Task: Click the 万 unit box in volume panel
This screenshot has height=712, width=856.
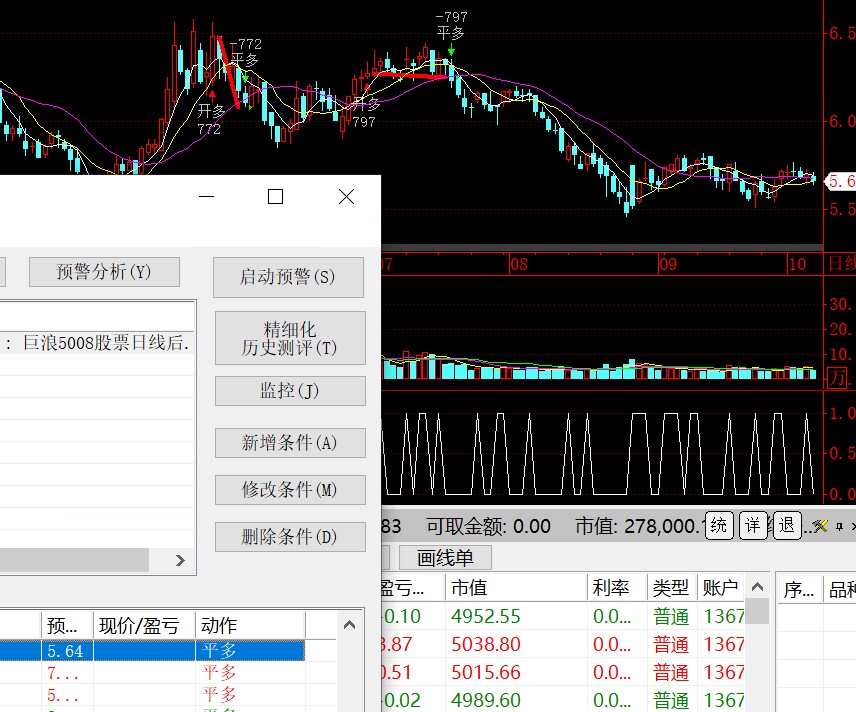Action: pyautogui.click(x=838, y=378)
